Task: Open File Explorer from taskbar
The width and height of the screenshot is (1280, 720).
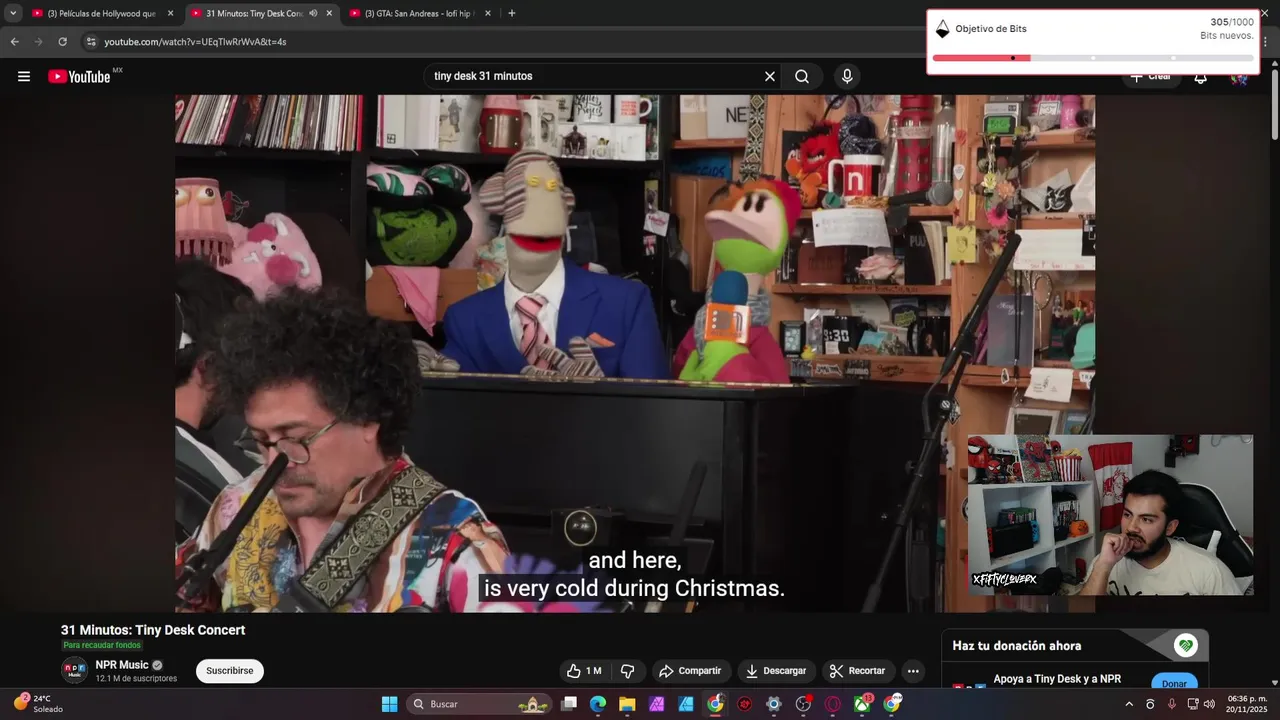Action: click(x=627, y=704)
